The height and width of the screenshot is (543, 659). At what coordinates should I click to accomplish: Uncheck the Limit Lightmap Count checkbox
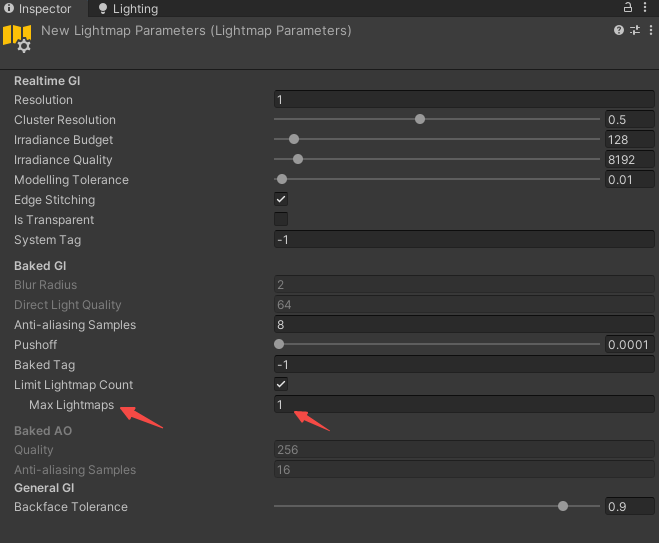tap(281, 384)
